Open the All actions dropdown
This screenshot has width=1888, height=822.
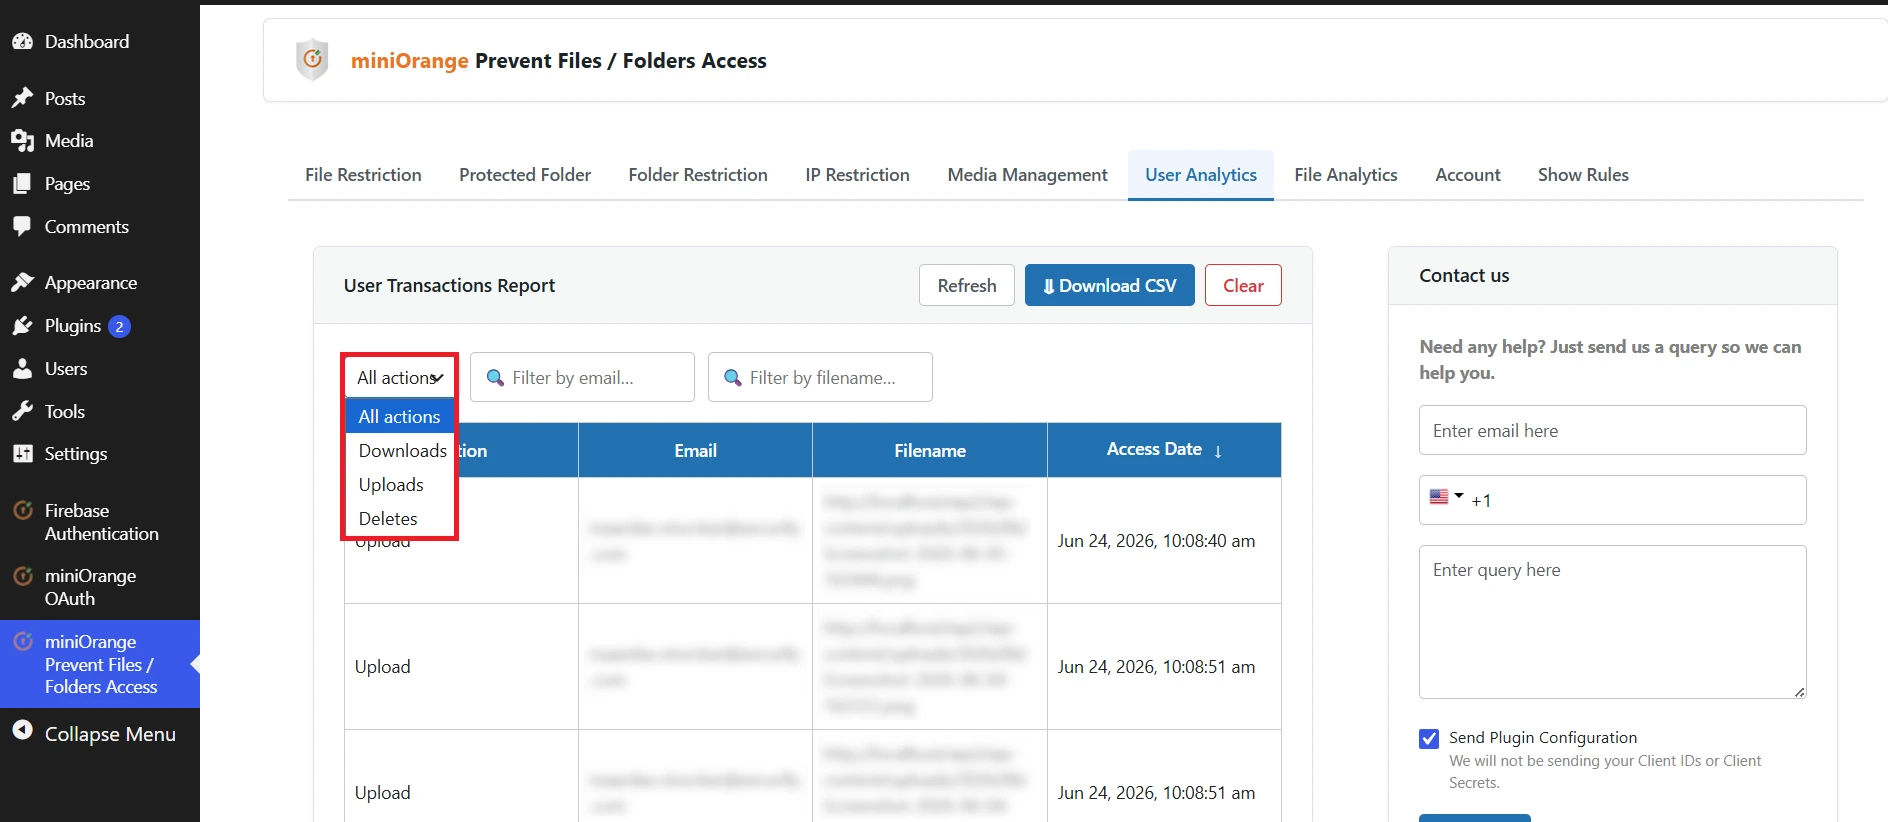click(x=400, y=377)
